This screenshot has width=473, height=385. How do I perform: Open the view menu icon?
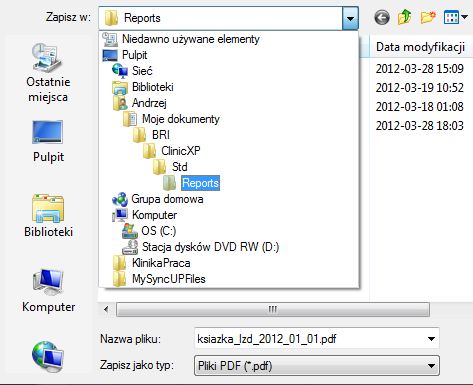pyautogui.click(x=452, y=18)
